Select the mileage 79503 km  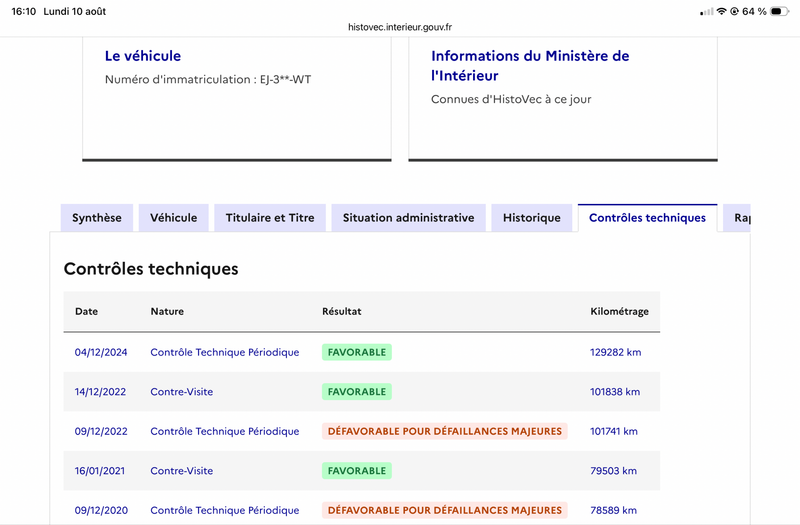click(613, 471)
